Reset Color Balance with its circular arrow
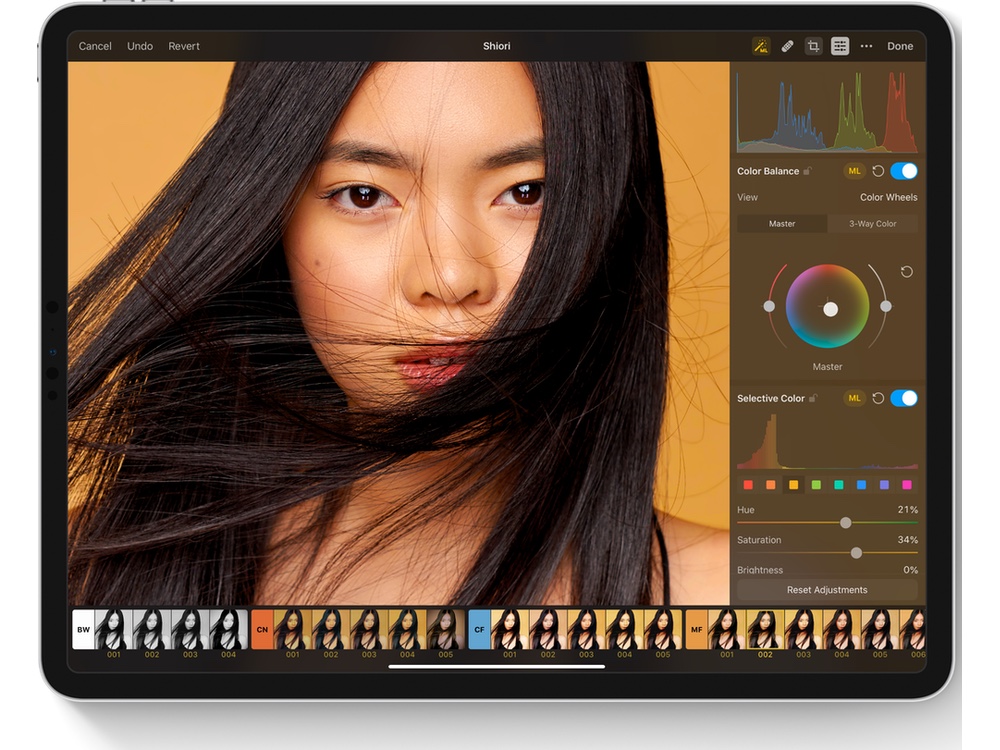The width and height of the screenshot is (1000, 750). 879,171
